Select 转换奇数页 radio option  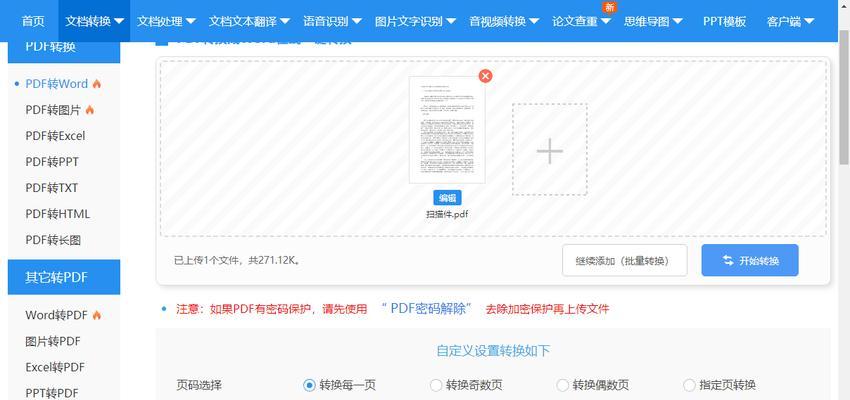pos(436,385)
